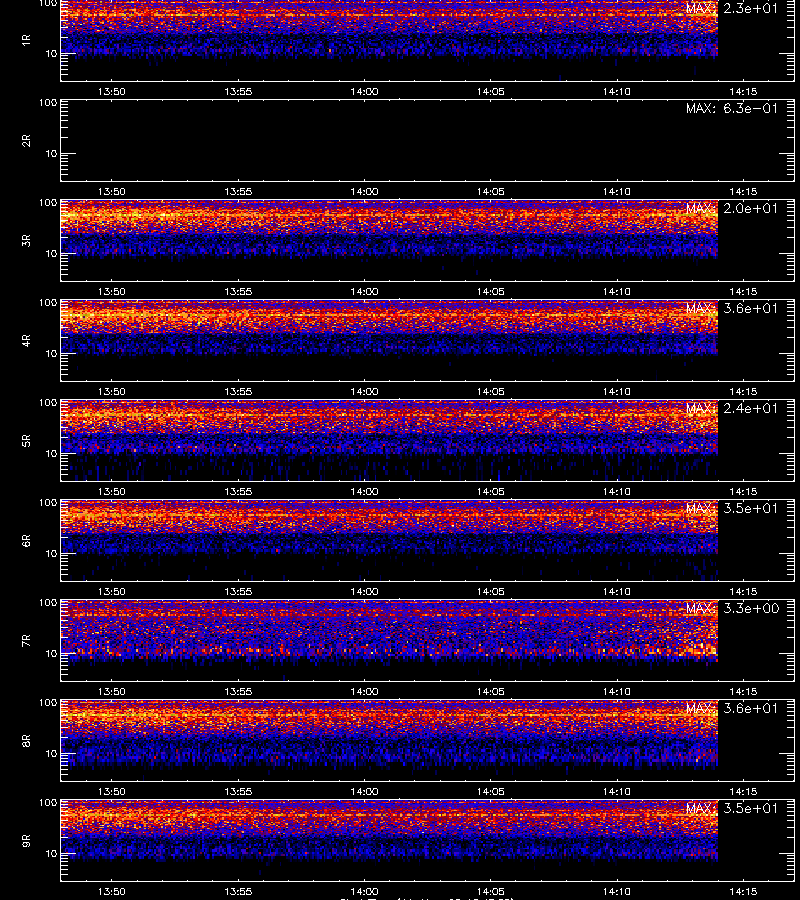The width and height of the screenshot is (800, 900).
Task: Click the 1R panel axis label
Action: coord(26,40)
